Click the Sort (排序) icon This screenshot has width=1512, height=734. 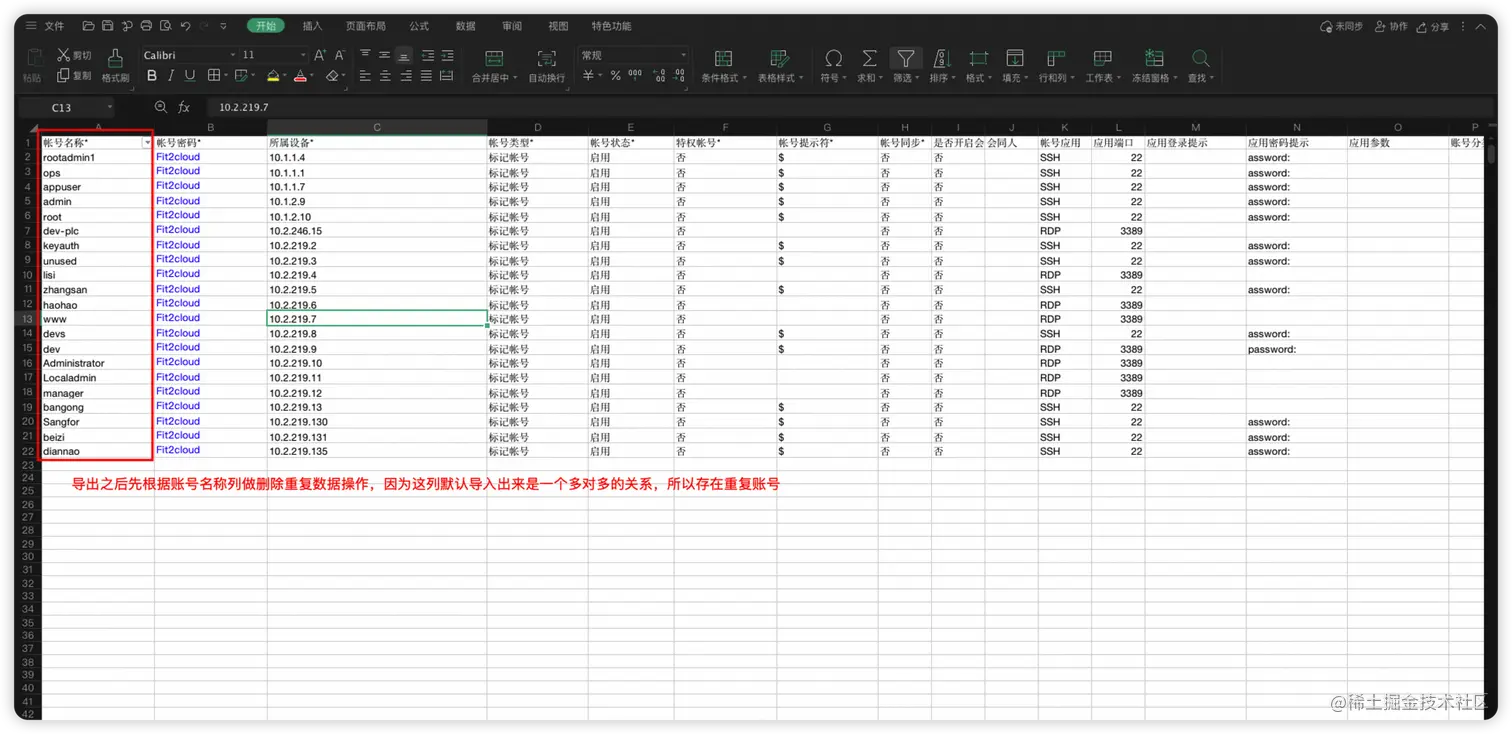[941, 58]
